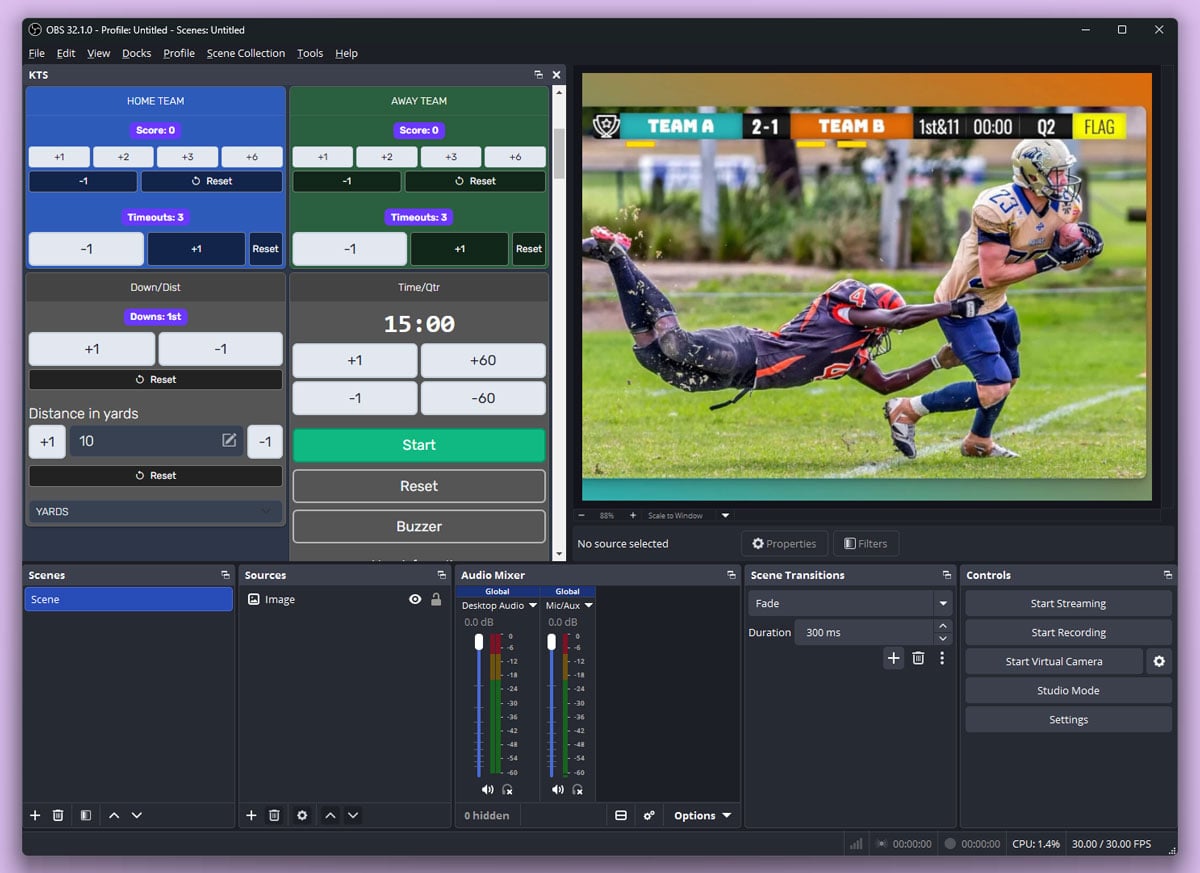Add a new source with the plus icon

pos(251,815)
